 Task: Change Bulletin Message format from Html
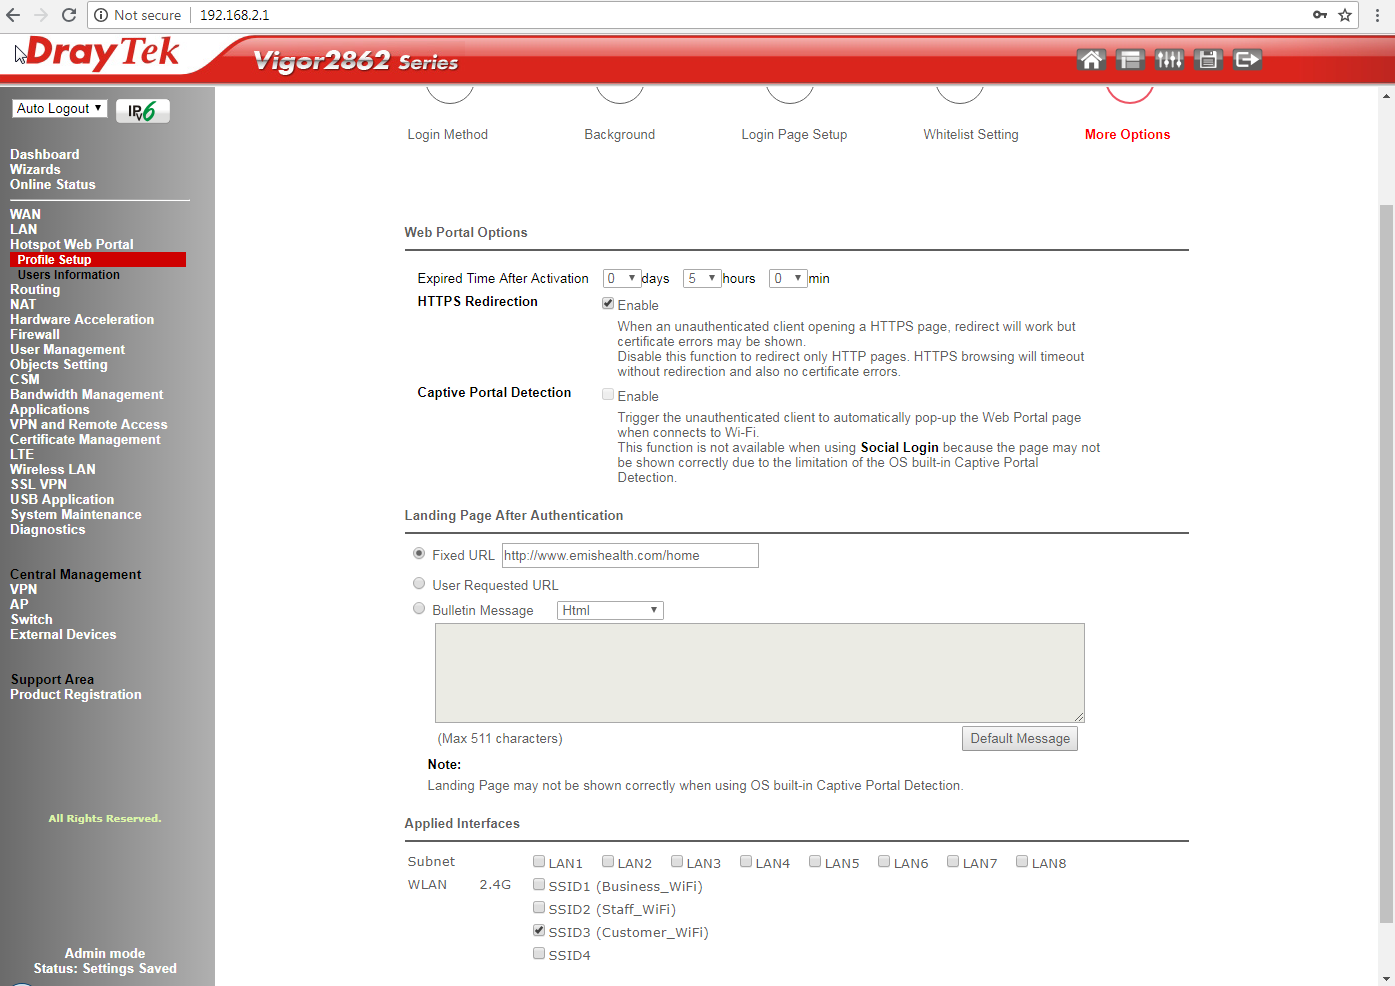(610, 609)
